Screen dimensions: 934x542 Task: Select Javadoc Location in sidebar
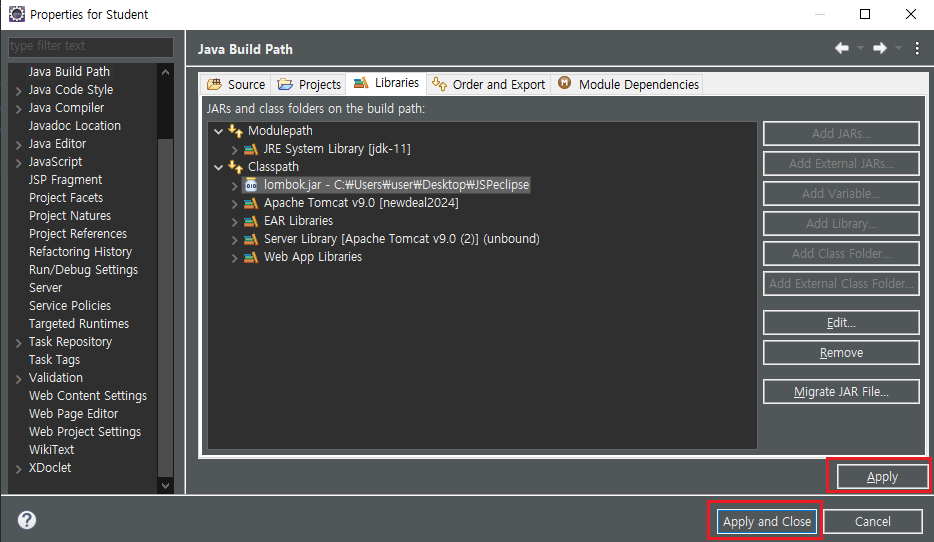tap(74, 126)
